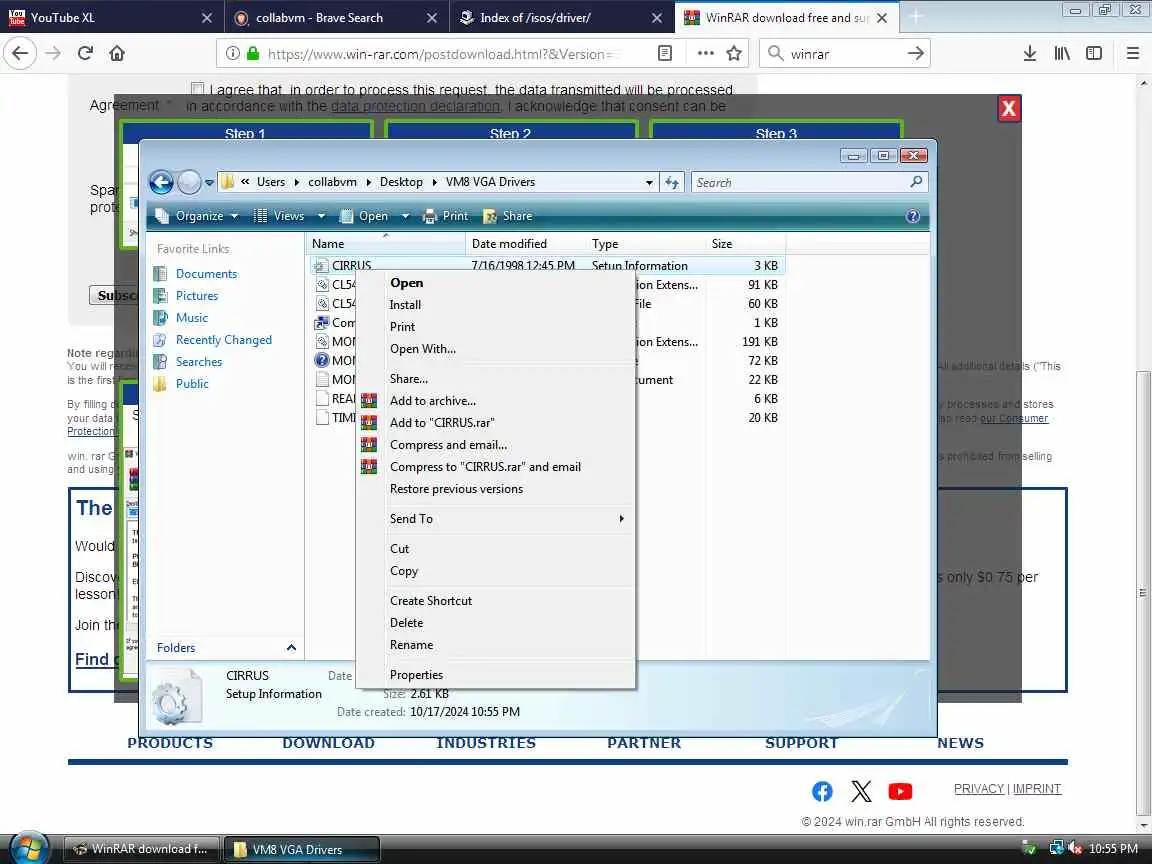Screen dimensions: 1152x864
Task: Select Add to "CIRRUS.rar" entry
Action: 496,423
